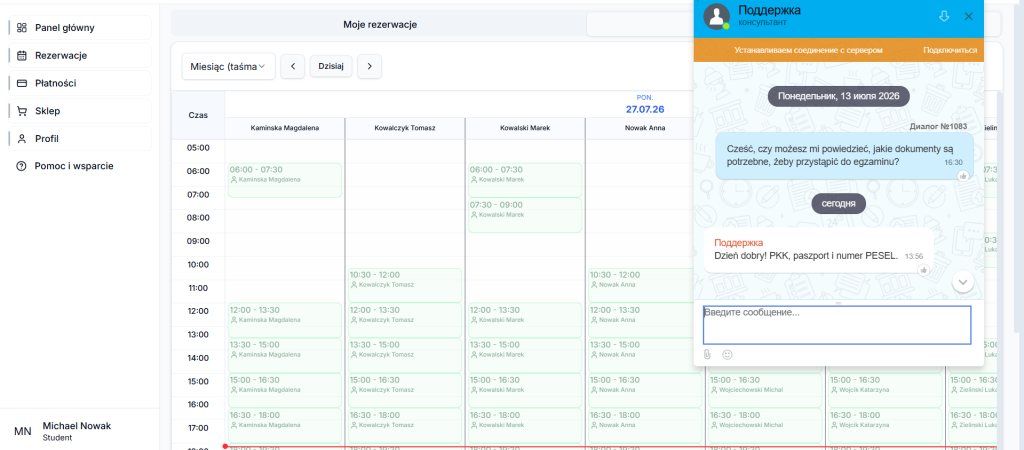
Task: Open Sklep cart icon in sidebar
Action: tap(22, 111)
